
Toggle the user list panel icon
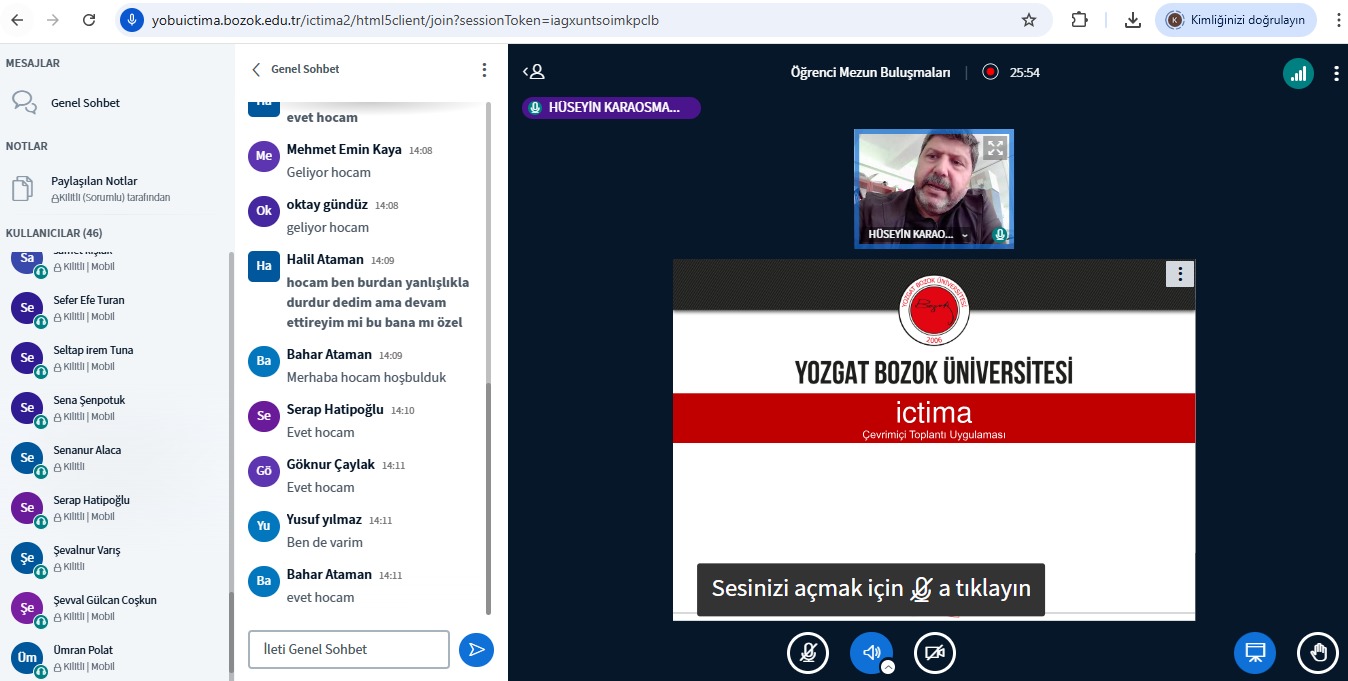tap(534, 72)
